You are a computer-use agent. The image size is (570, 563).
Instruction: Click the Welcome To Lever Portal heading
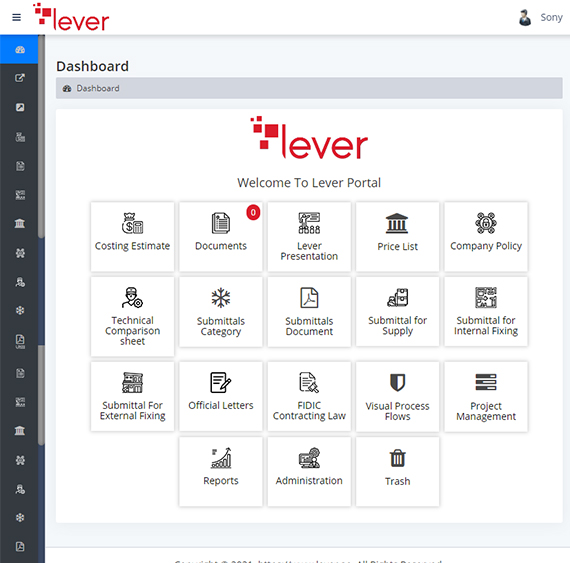[309, 182]
